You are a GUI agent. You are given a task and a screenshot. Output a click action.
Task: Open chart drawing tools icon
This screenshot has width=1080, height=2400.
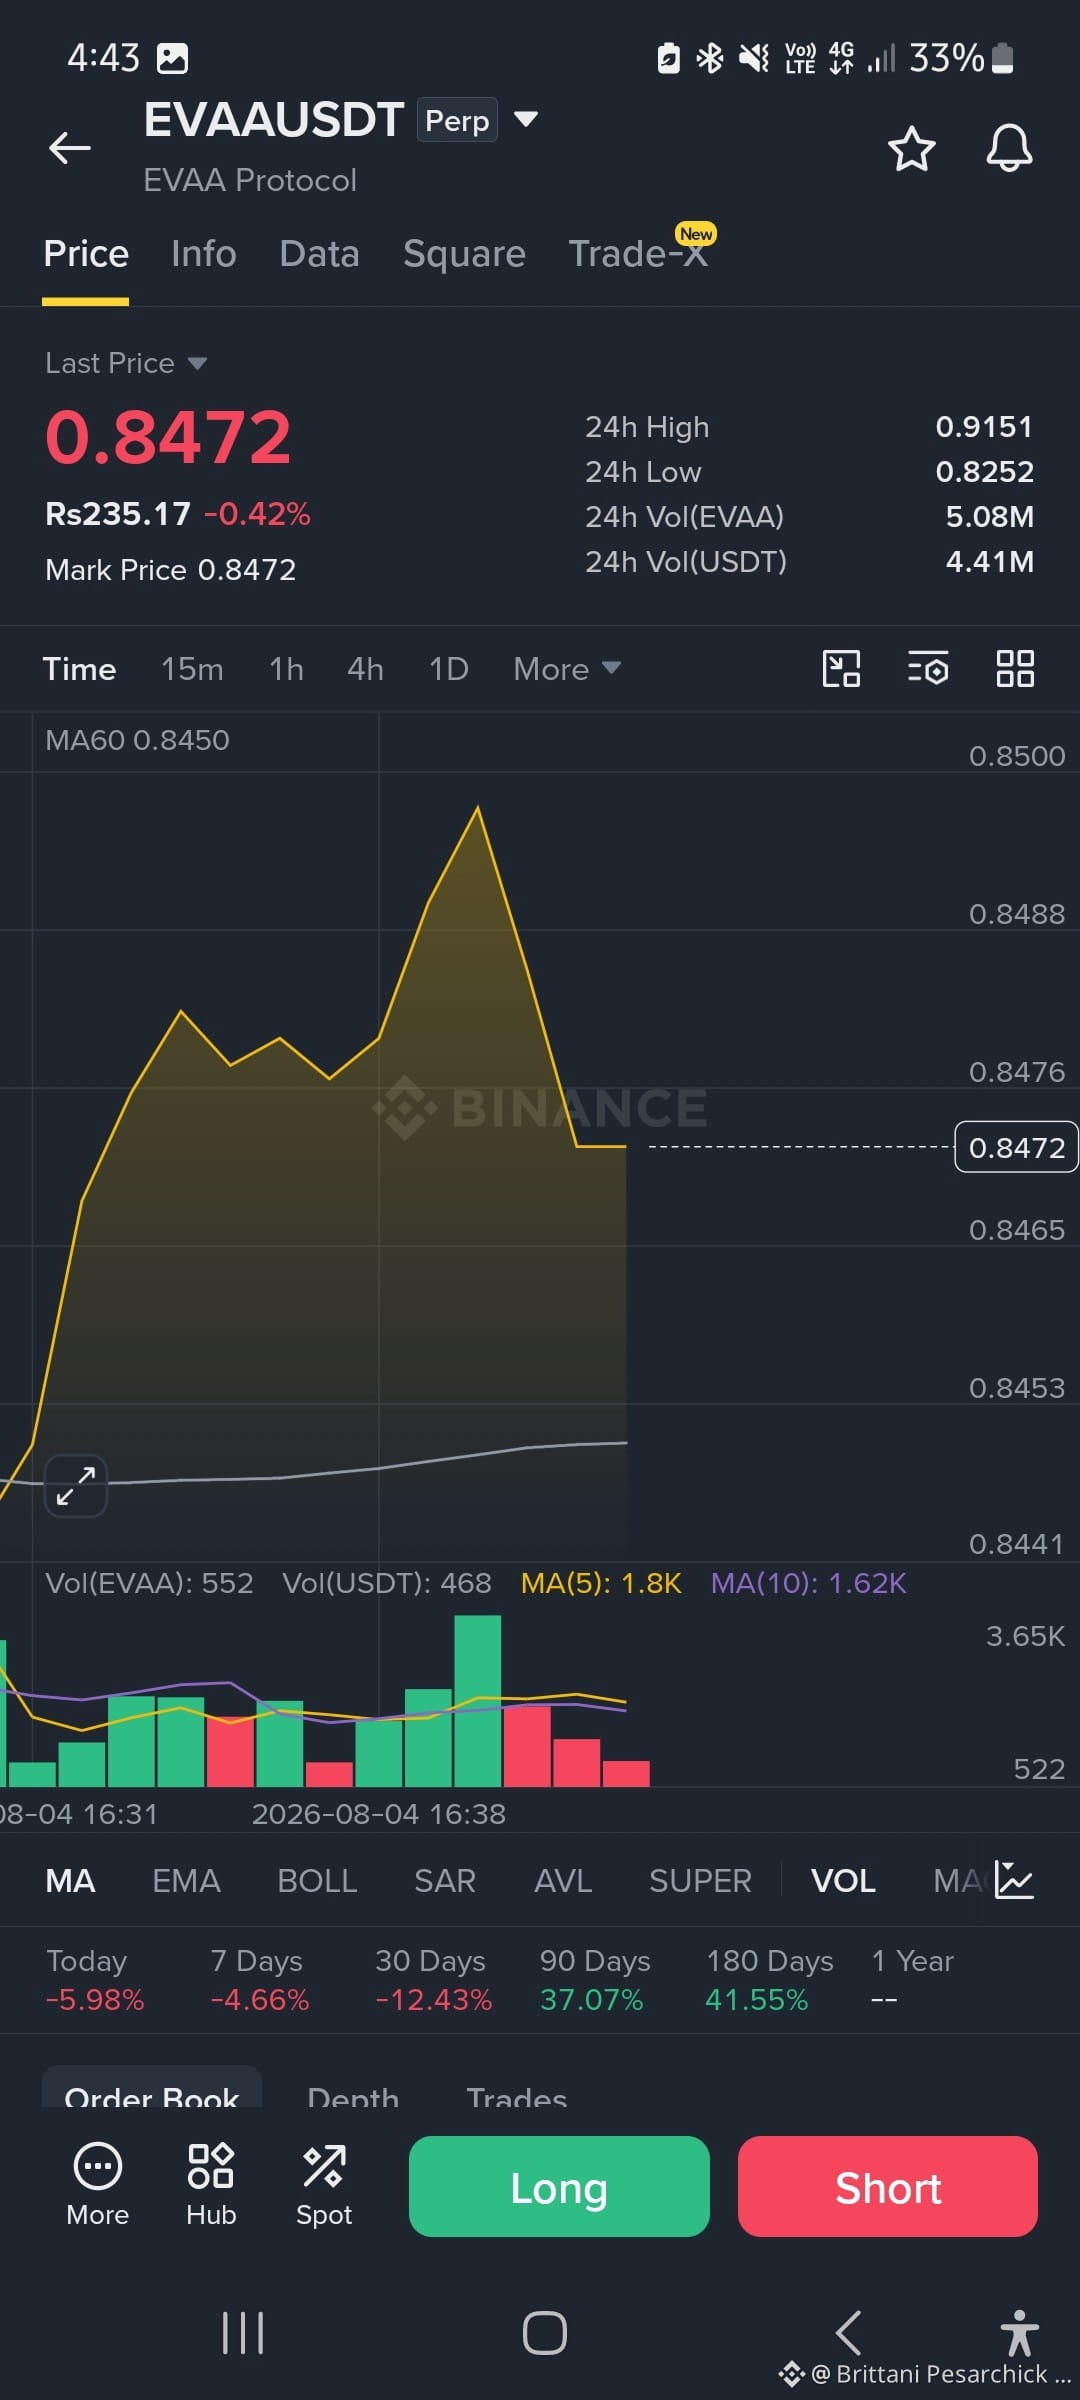pyautogui.click(x=841, y=669)
